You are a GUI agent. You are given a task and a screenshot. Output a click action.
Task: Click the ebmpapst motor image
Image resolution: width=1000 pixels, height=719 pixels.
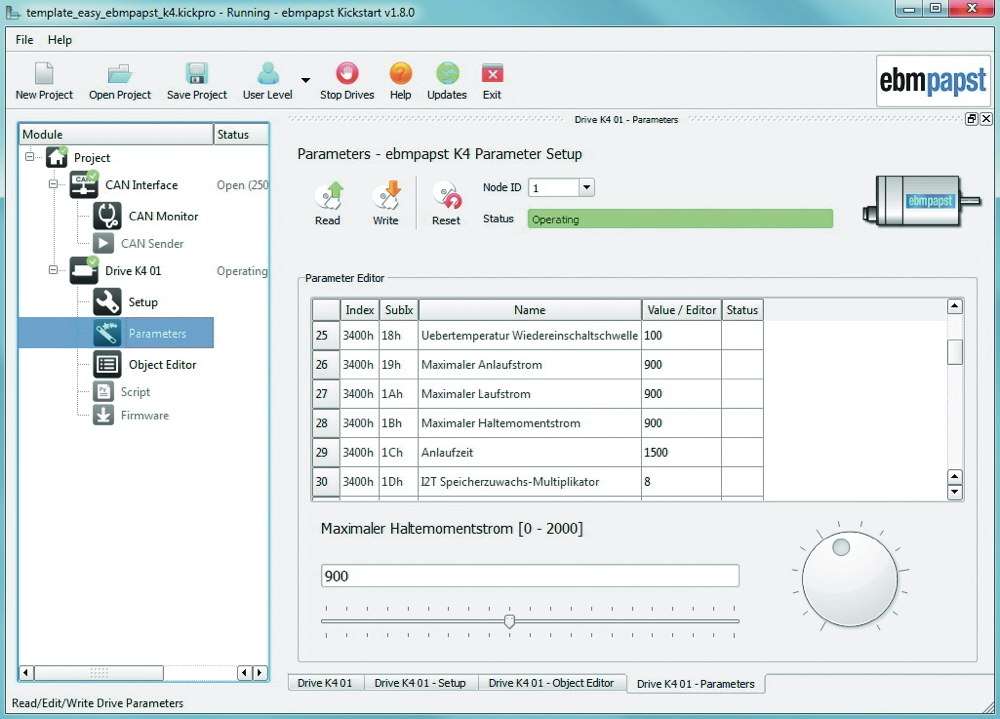922,201
